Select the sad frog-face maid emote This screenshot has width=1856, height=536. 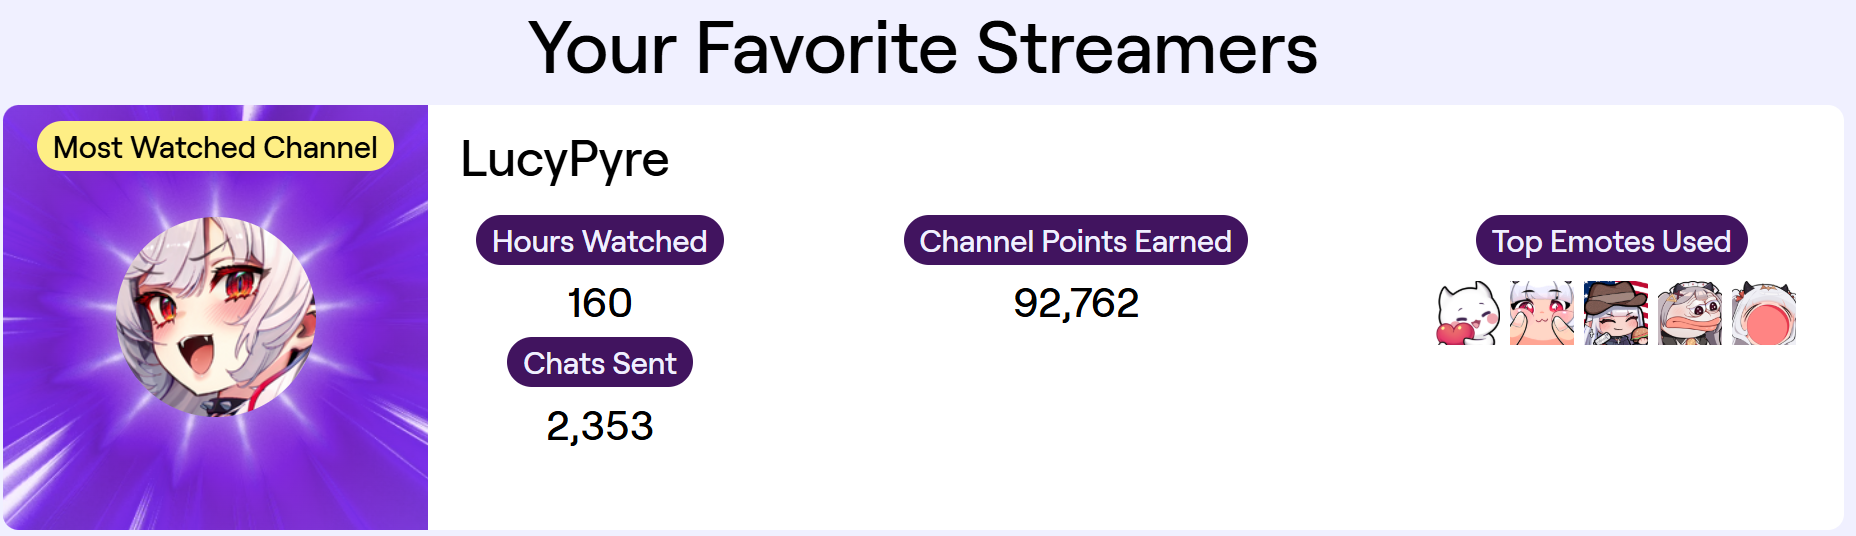1689,314
